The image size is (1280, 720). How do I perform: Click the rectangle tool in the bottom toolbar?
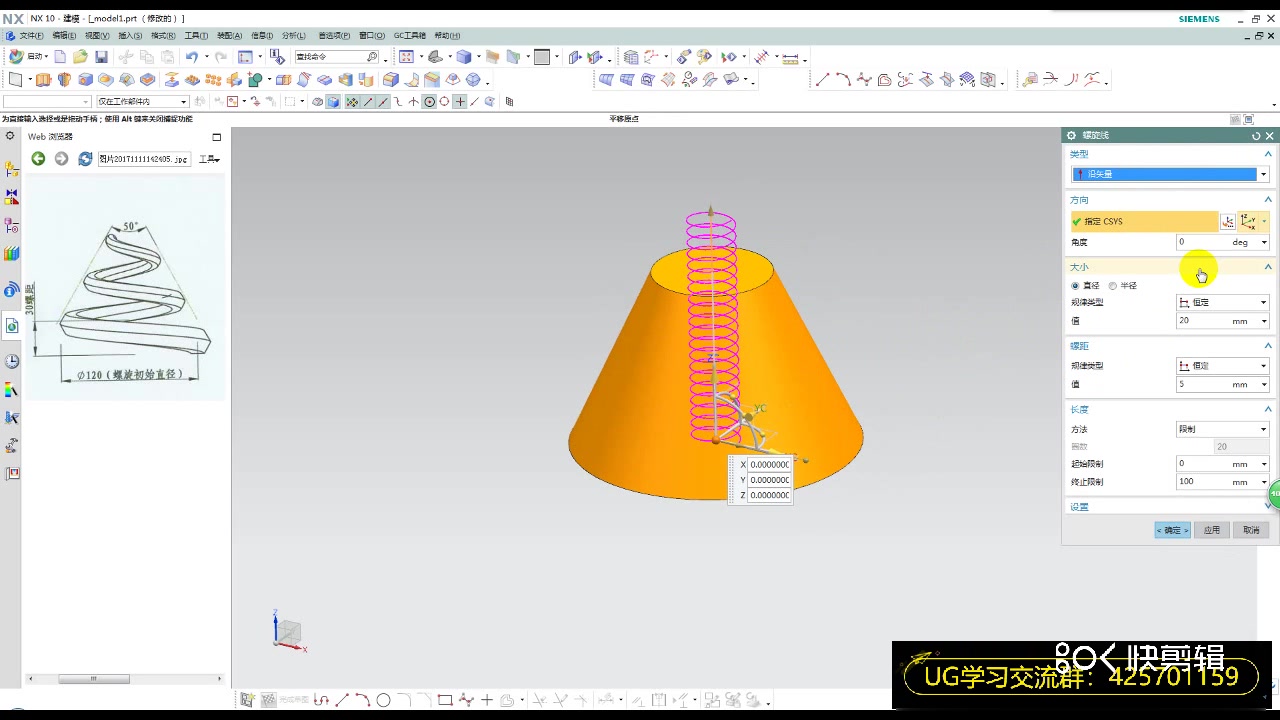click(445, 700)
